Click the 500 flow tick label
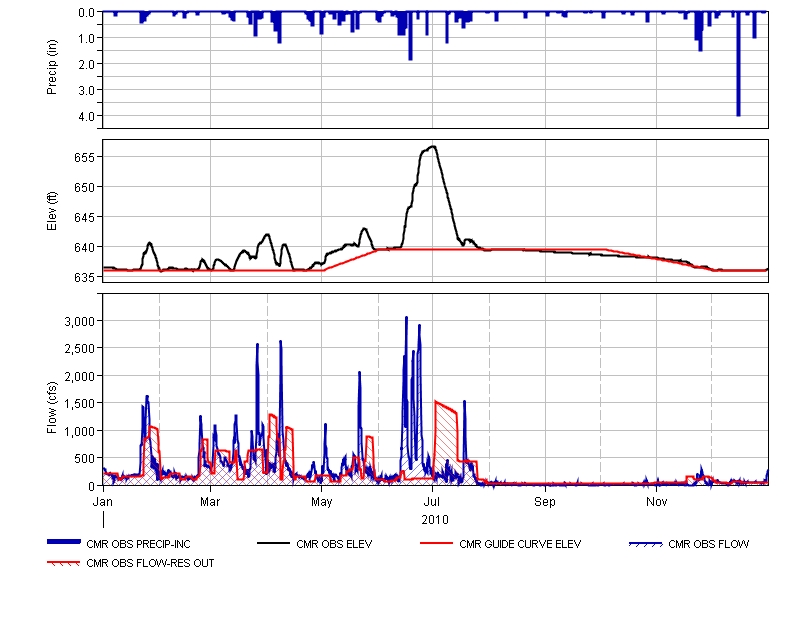Viewport: 800px width, 627px height. [85, 459]
